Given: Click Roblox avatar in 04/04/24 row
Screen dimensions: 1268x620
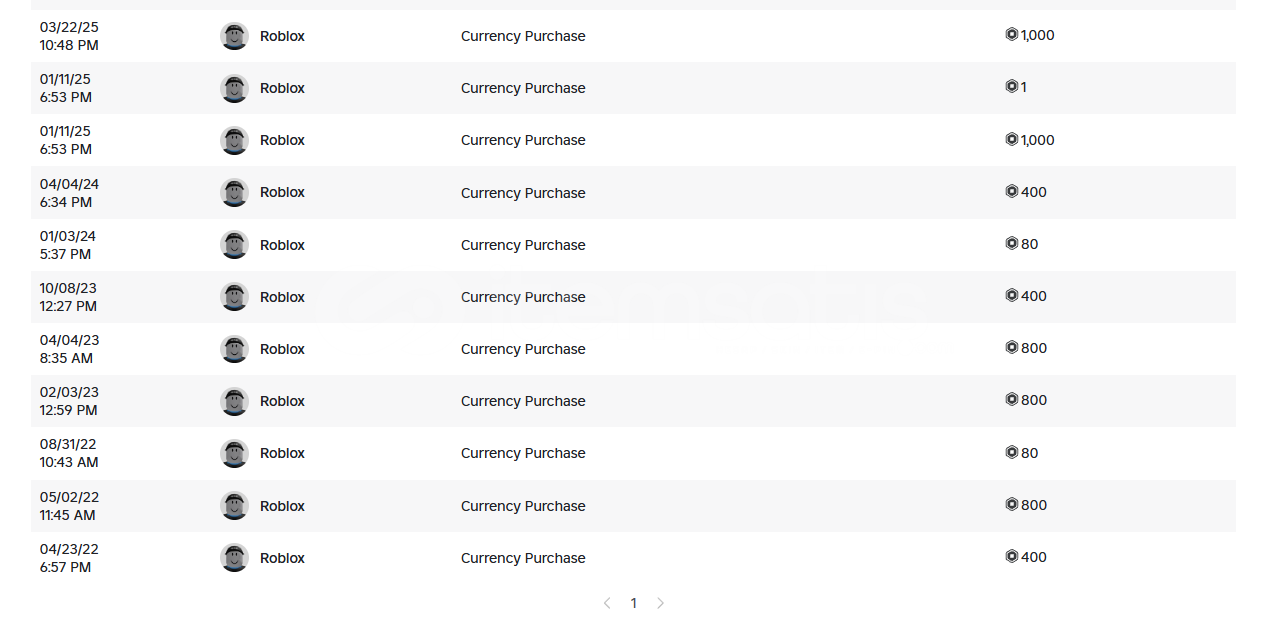Looking at the screenshot, I should point(234,193).
